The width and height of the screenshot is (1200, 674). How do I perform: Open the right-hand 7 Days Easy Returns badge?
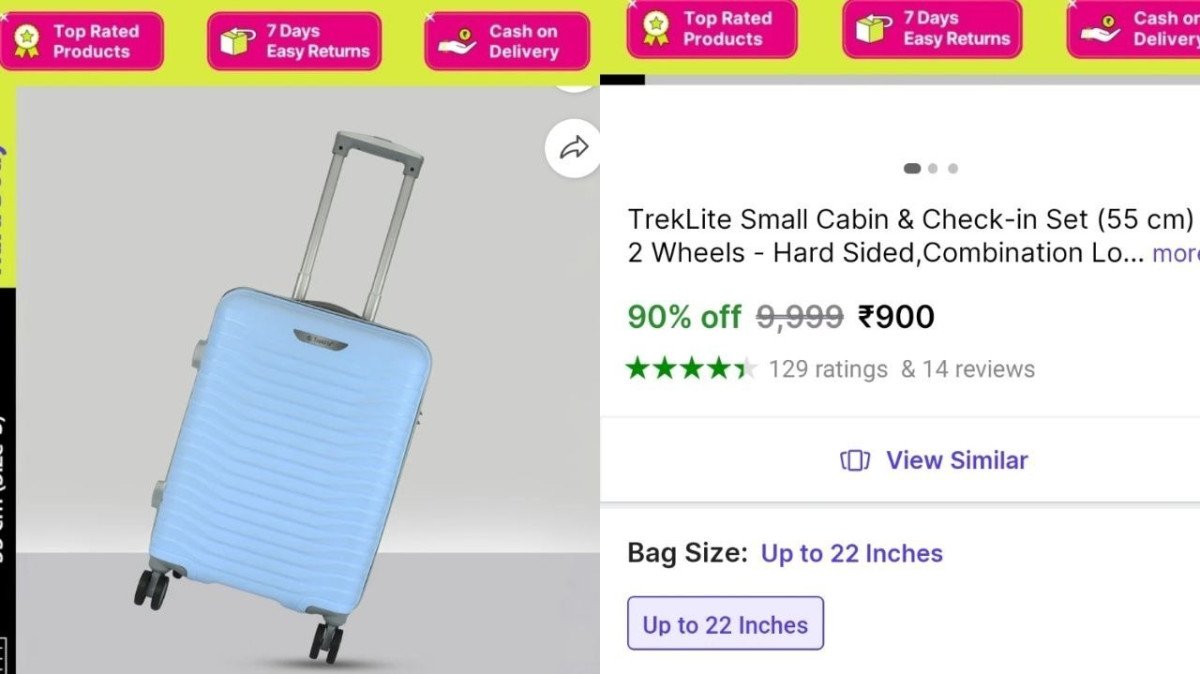tap(932, 29)
